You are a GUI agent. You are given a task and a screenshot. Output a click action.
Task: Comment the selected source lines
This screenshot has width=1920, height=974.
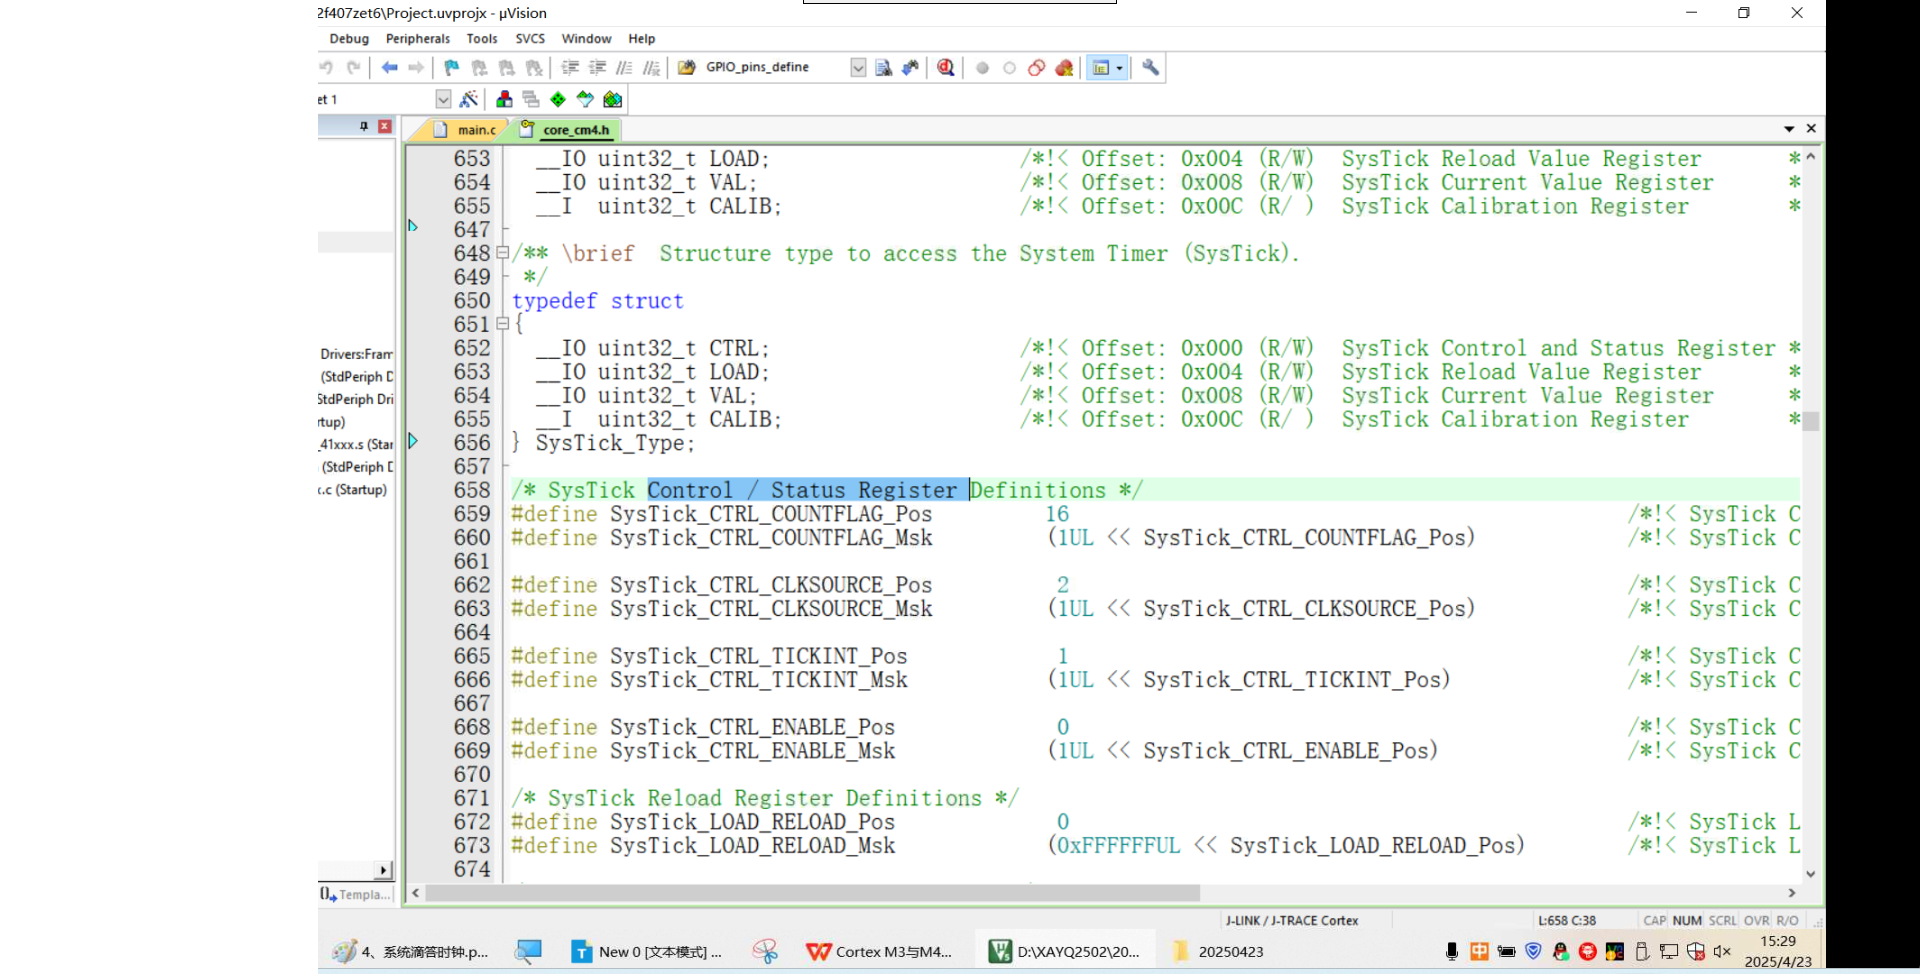(625, 67)
